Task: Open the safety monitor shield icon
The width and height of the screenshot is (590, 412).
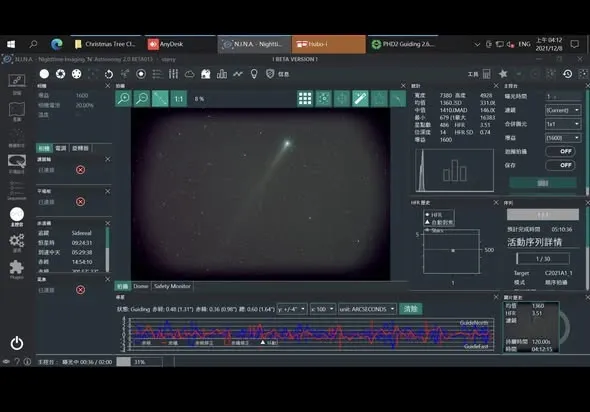Action: 269,74
